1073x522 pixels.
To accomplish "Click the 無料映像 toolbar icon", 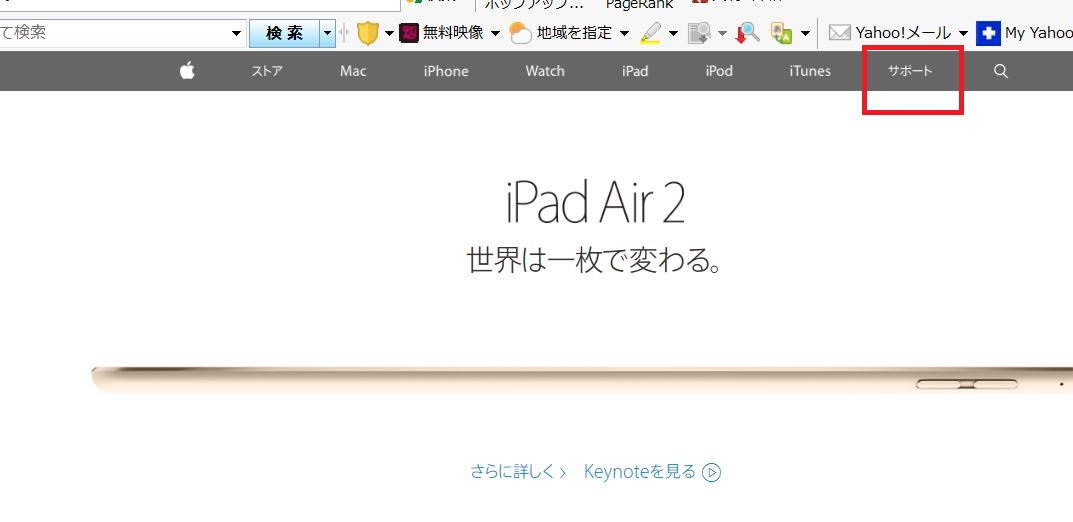I will point(409,32).
